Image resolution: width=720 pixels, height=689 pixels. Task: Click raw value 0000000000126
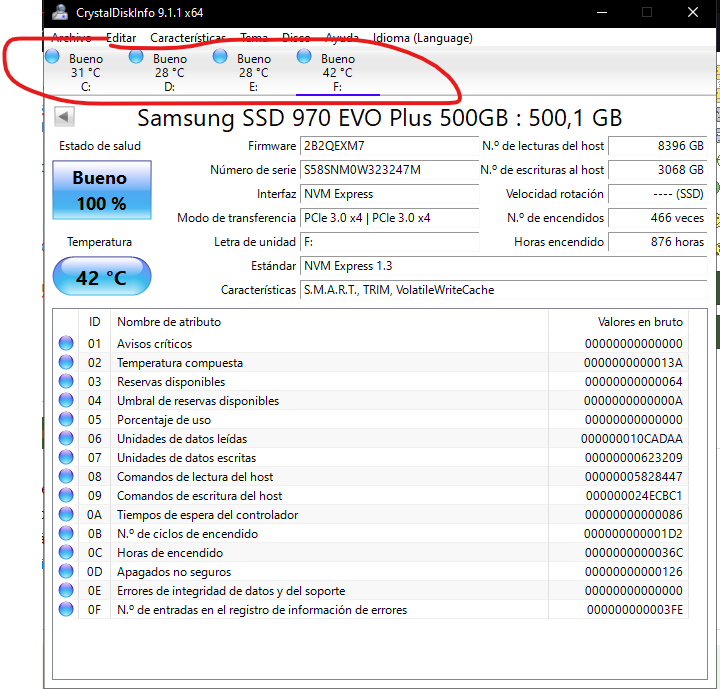point(634,571)
